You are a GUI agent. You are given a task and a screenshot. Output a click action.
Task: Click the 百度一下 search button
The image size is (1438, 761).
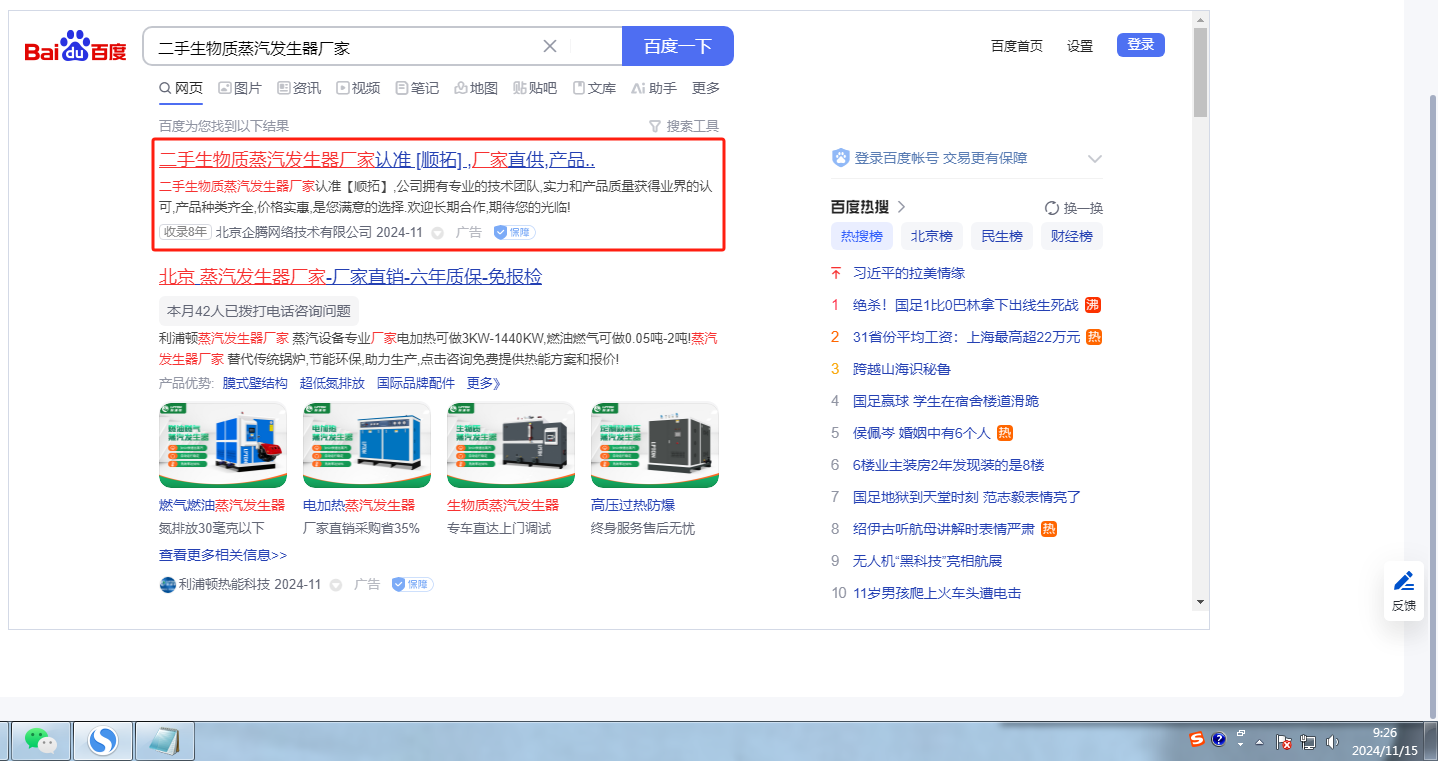click(x=678, y=46)
